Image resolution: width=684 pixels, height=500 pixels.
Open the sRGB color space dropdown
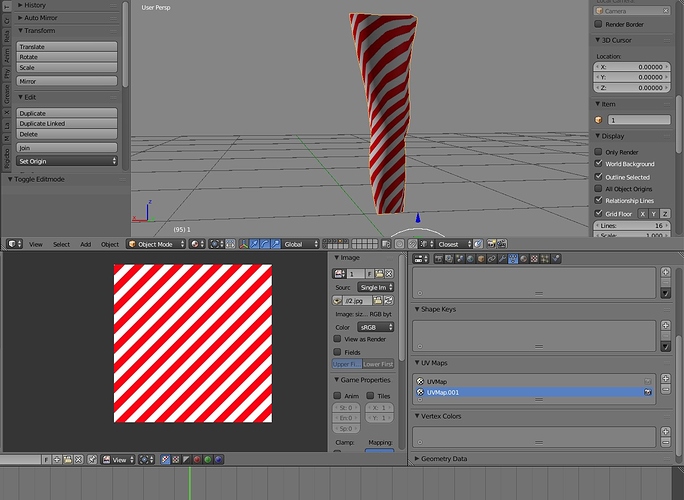coord(376,327)
